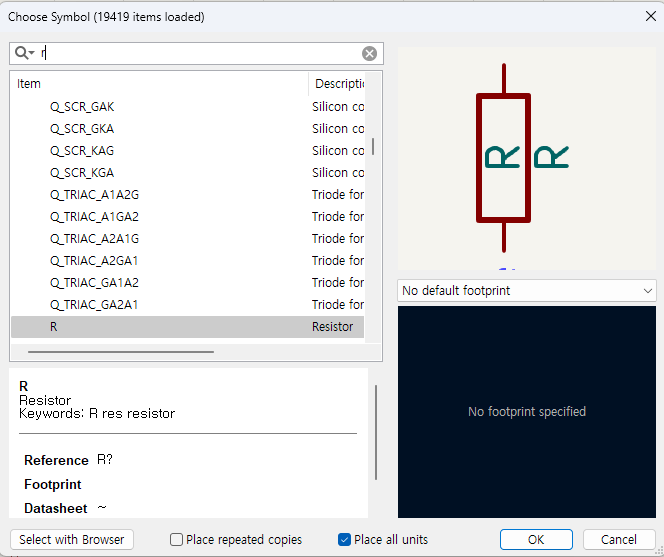The width and height of the screenshot is (664, 557).
Task: Enable Place repeated copies checkbox
Action: tap(176, 540)
